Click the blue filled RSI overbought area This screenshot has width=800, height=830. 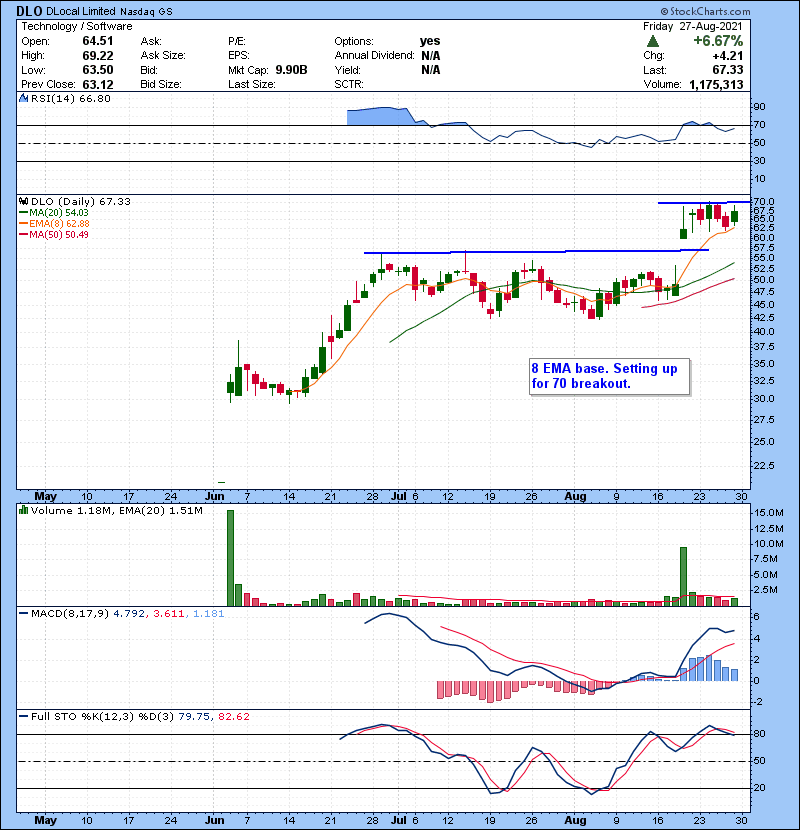click(380, 116)
